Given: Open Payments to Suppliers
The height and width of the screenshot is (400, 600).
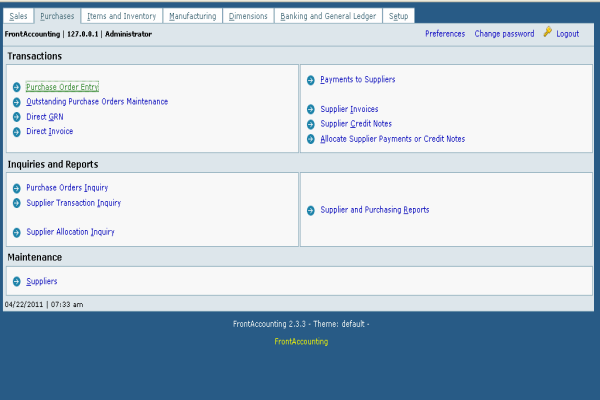Looking at the screenshot, I should click(358, 79).
